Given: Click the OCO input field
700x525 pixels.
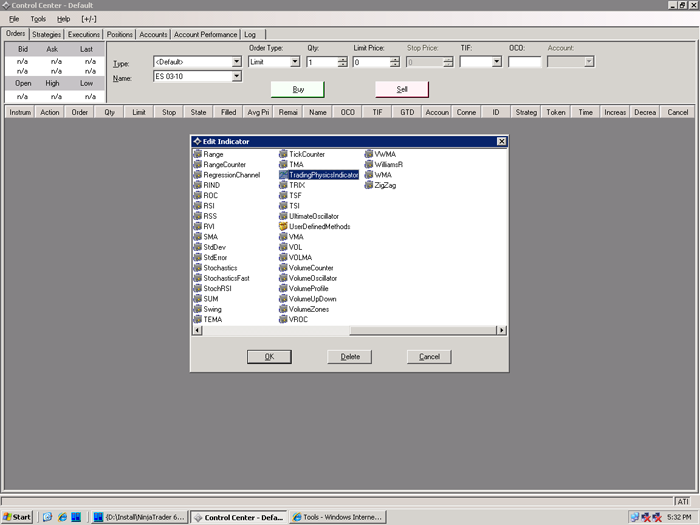Looking at the screenshot, I should [524, 62].
